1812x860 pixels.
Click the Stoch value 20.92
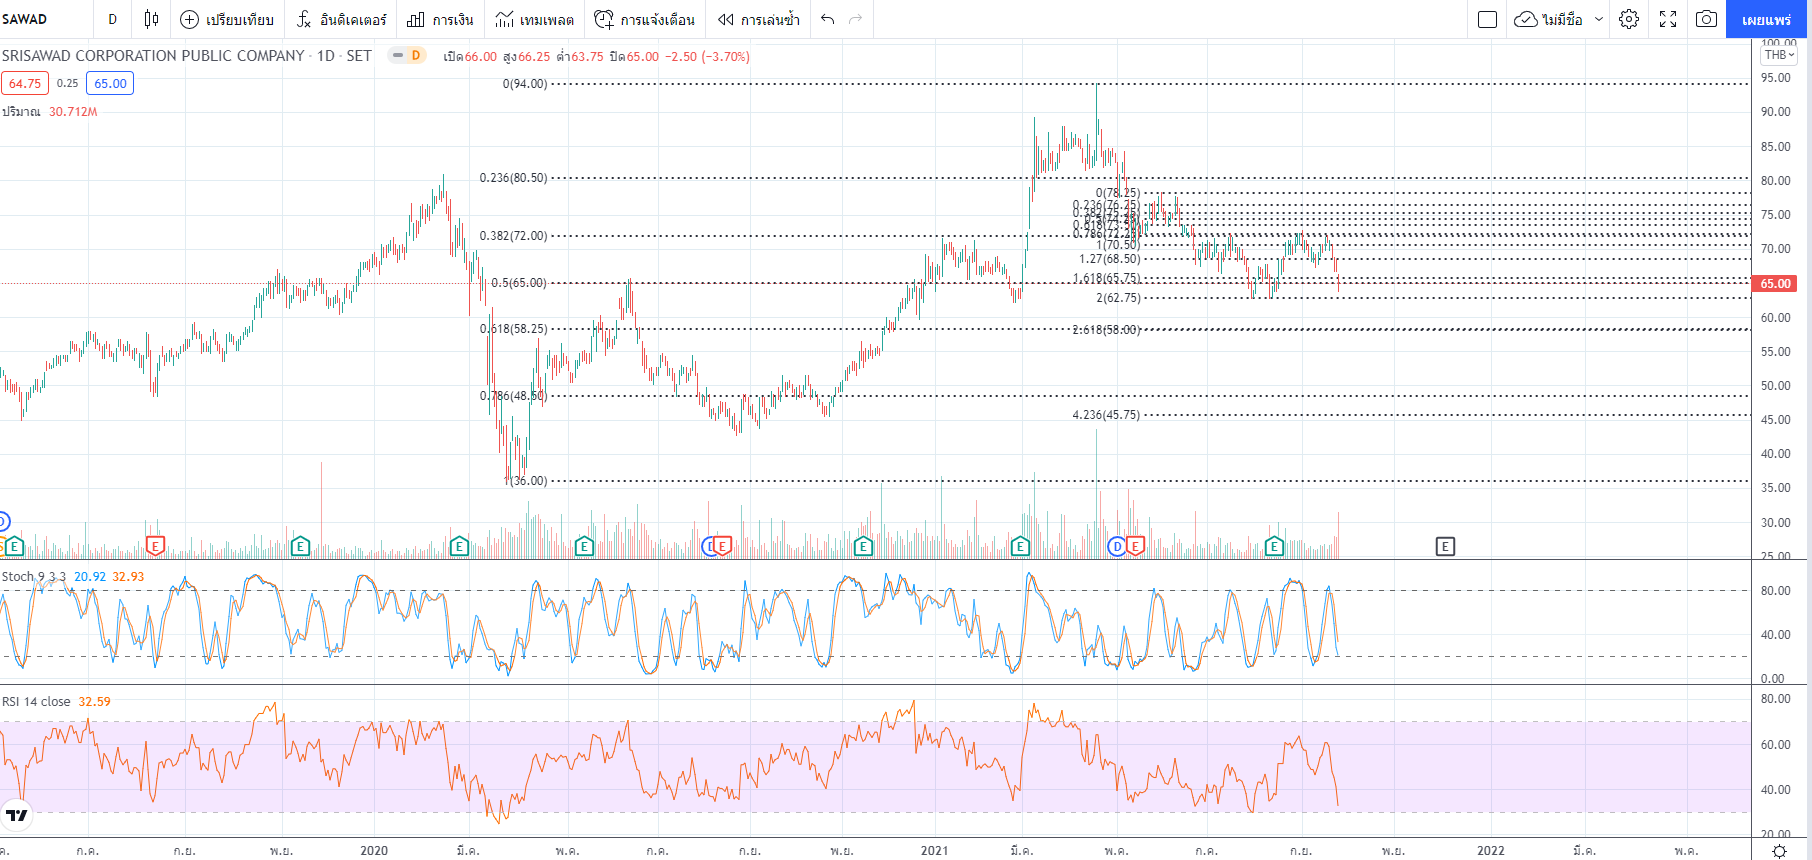[90, 577]
